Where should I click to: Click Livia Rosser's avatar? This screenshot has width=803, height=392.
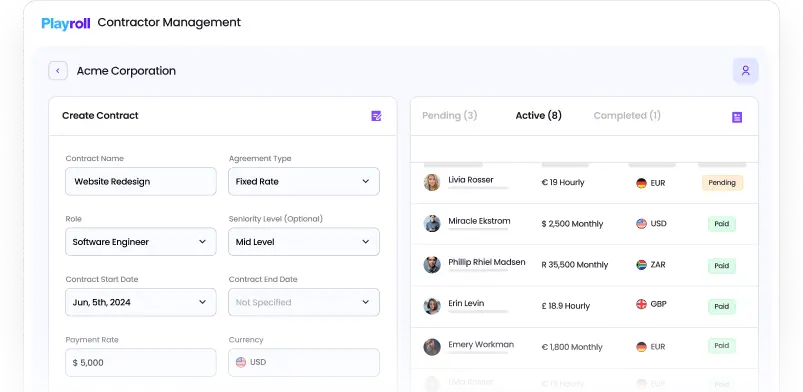pyautogui.click(x=432, y=182)
